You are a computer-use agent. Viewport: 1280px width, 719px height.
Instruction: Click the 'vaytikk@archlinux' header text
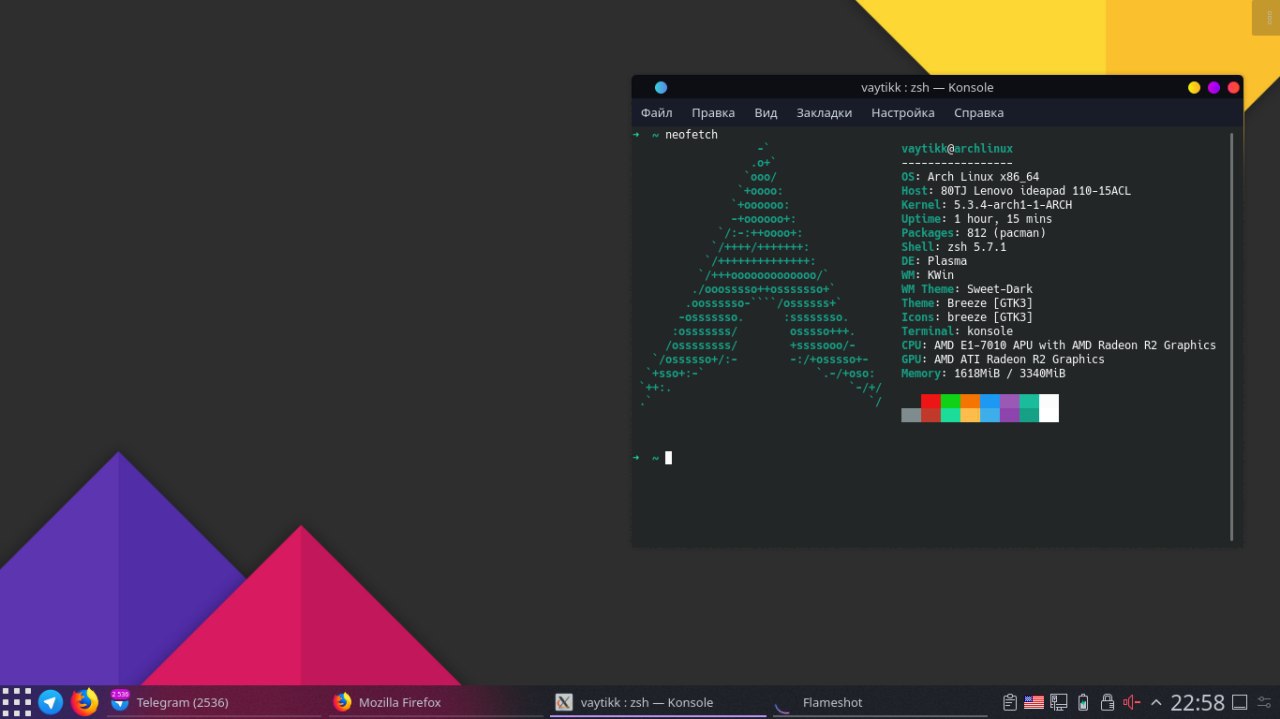[957, 149]
